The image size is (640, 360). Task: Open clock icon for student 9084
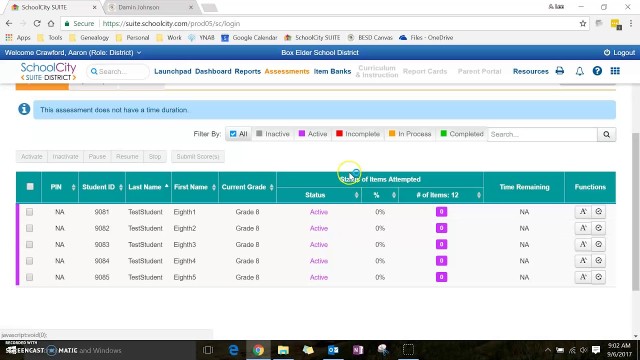pos(598,260)
